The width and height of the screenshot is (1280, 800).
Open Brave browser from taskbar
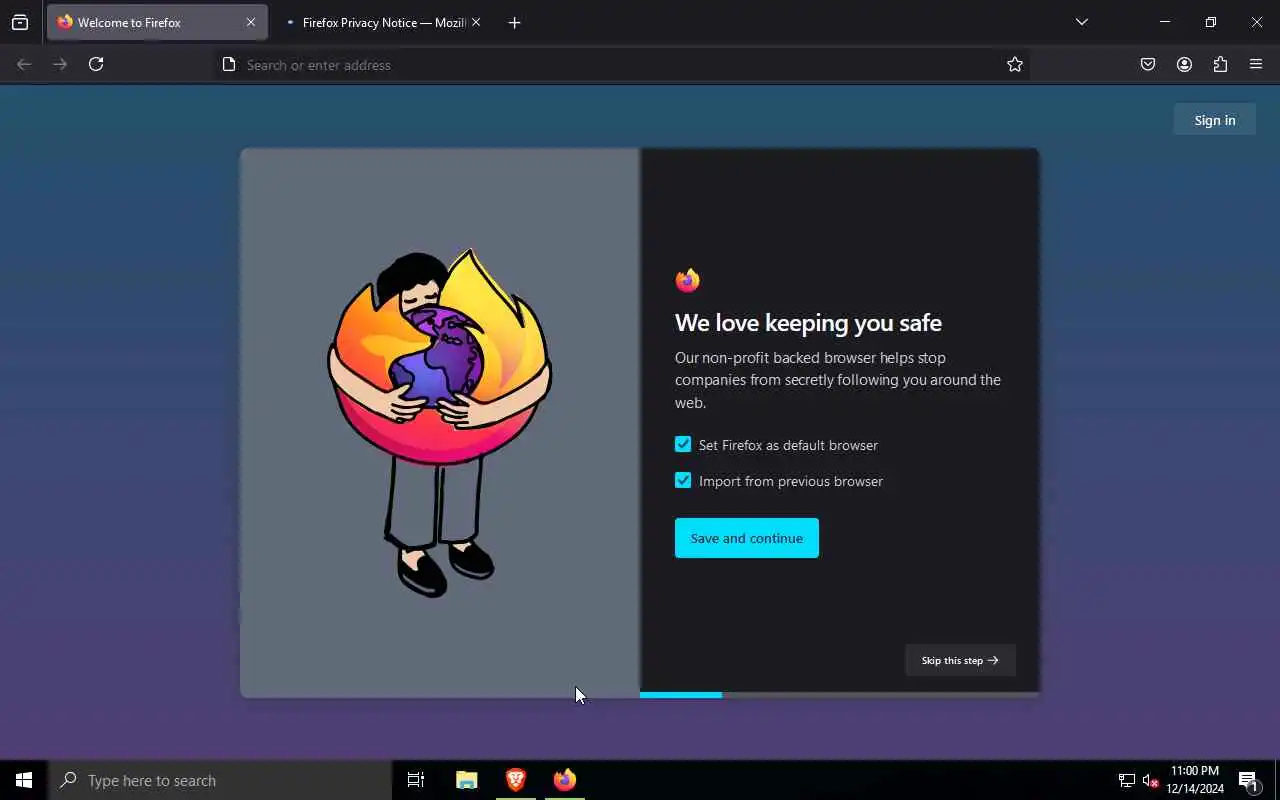516,780
